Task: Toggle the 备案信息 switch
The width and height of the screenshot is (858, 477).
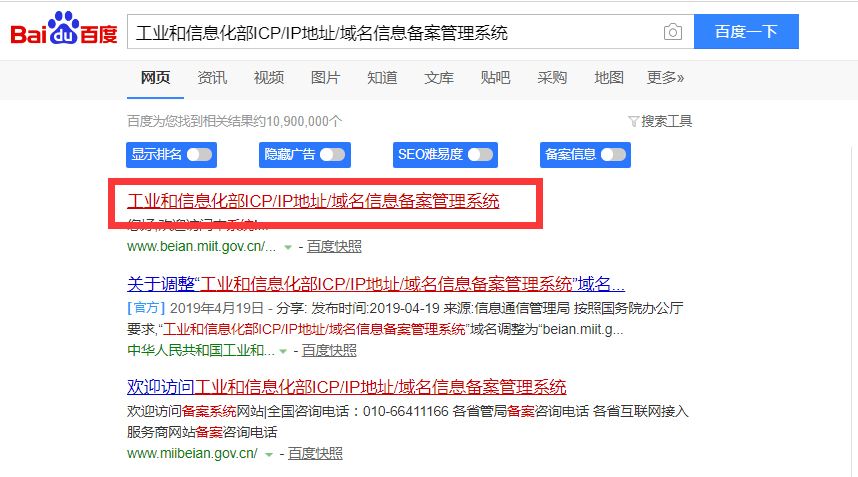Action: (x=613, y=155)
